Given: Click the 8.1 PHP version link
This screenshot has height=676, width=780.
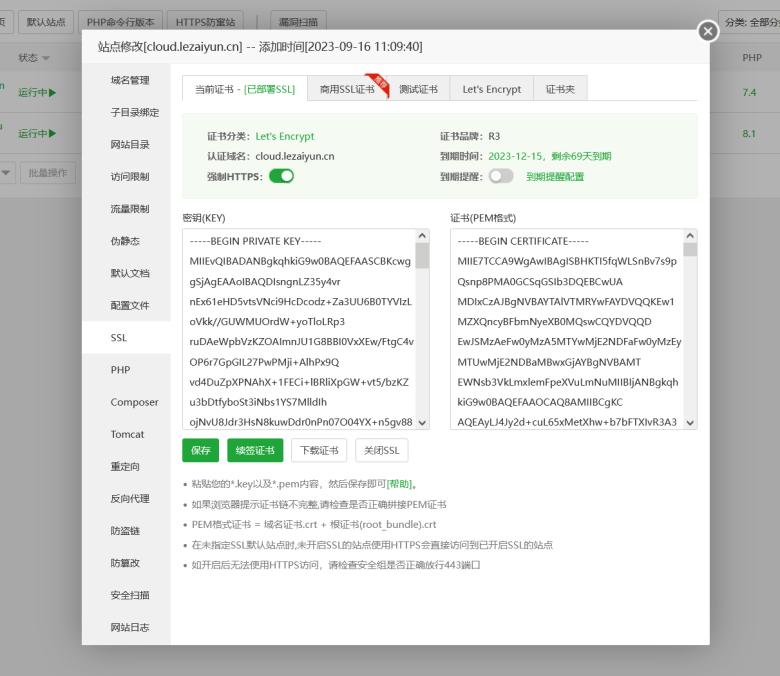Looking at the screenshot, I should click(x=749, y=133).
